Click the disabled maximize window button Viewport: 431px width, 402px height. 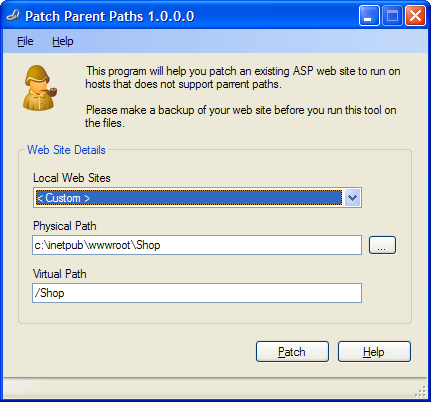[392, 16]
